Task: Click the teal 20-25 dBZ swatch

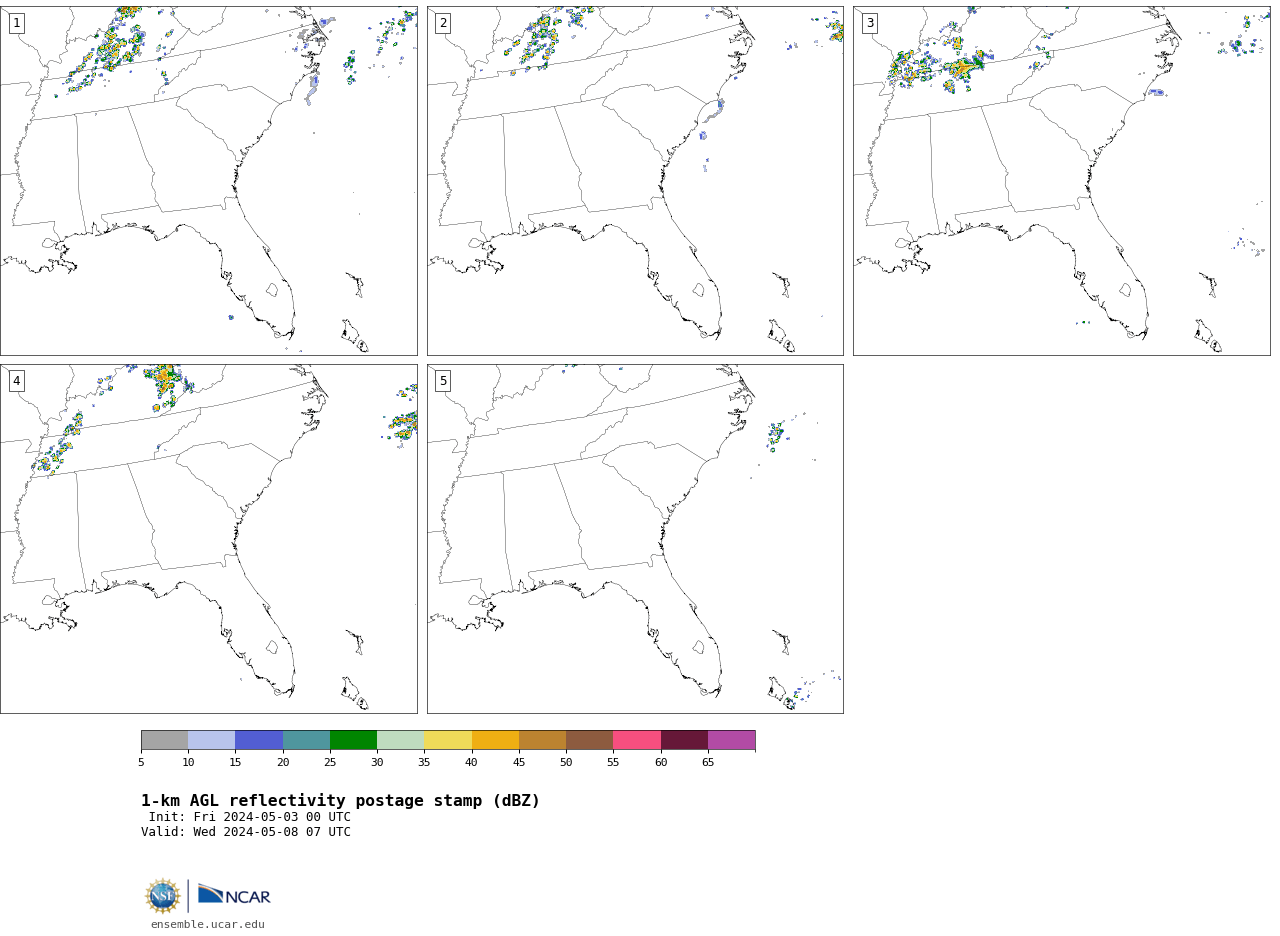Action: pos(306,740)
